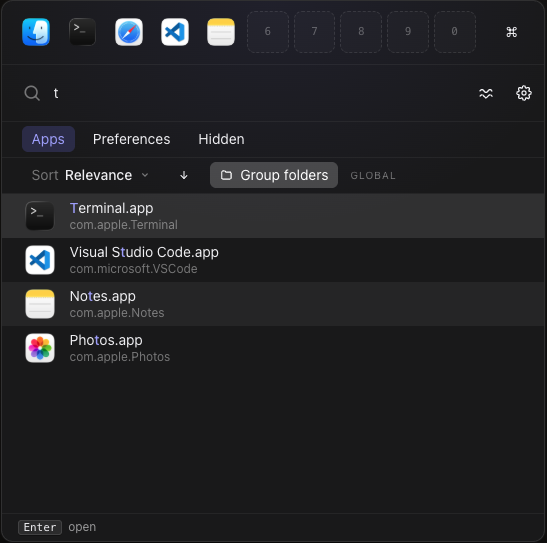Select empty slot 0
The width and height of the screenshot is (547, 543).
point(455,32)
